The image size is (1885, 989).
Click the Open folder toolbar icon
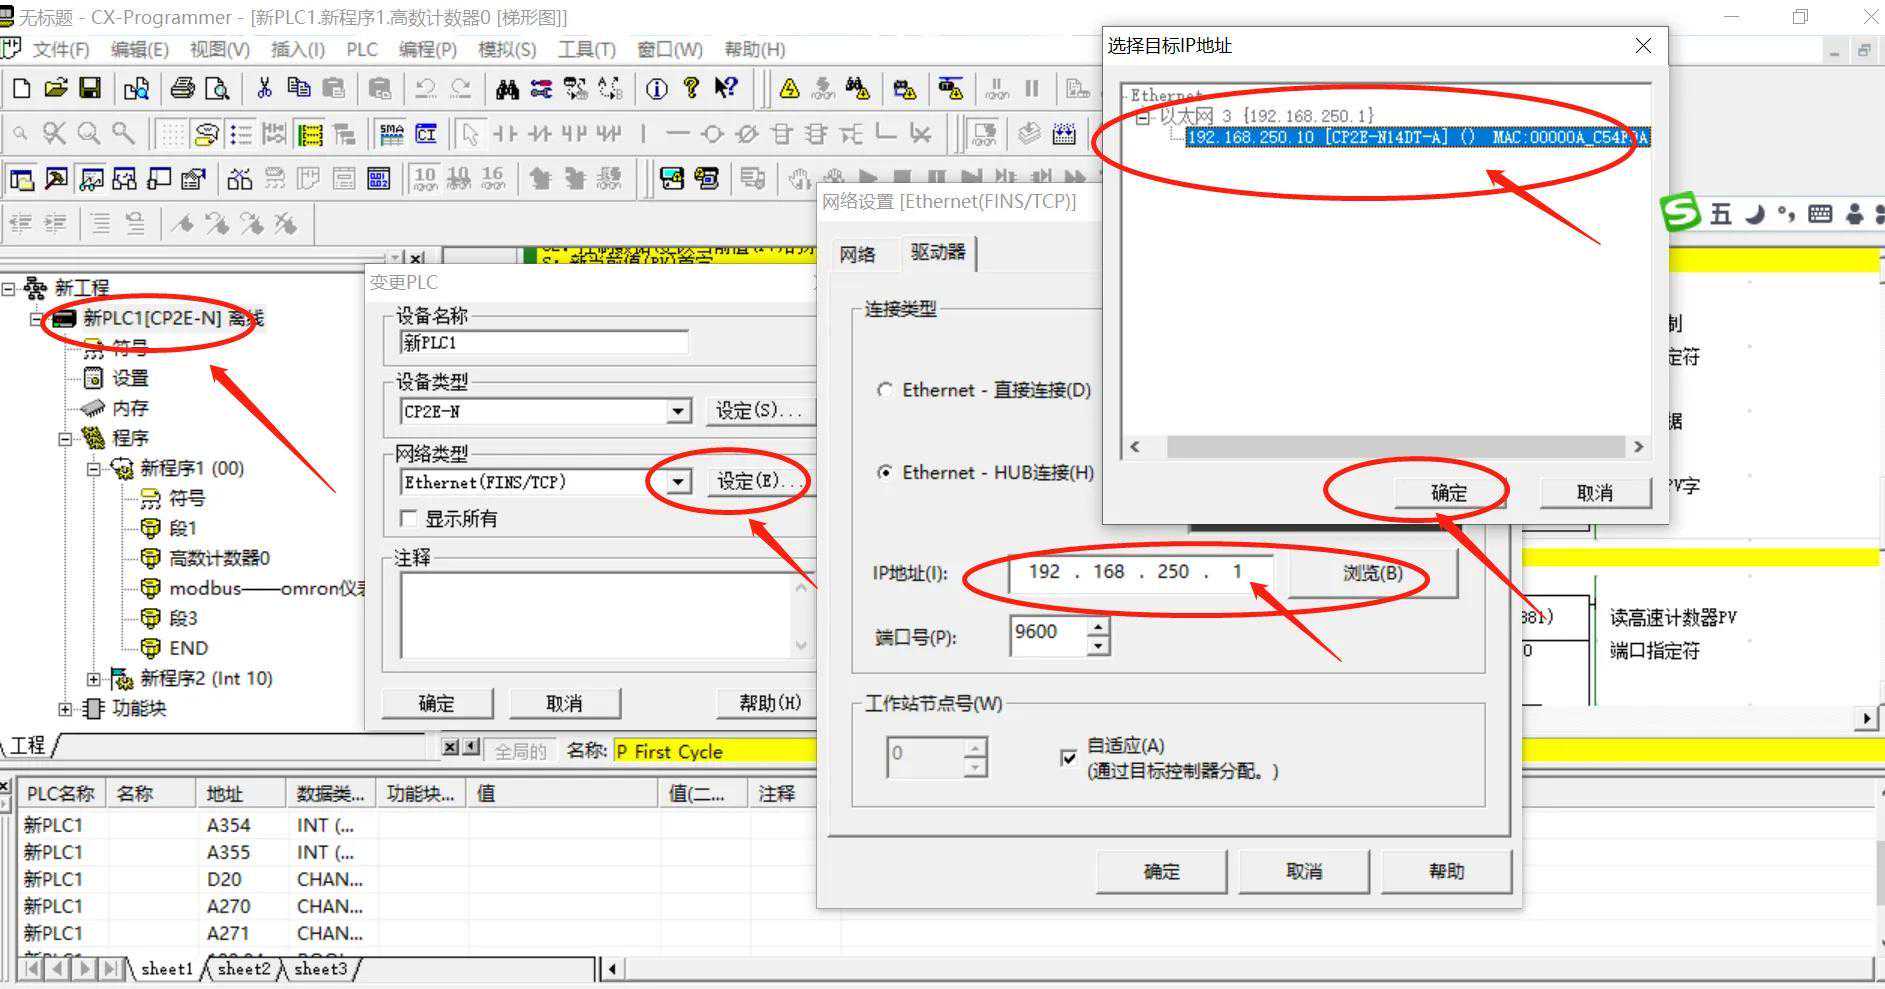coord(56,89)
